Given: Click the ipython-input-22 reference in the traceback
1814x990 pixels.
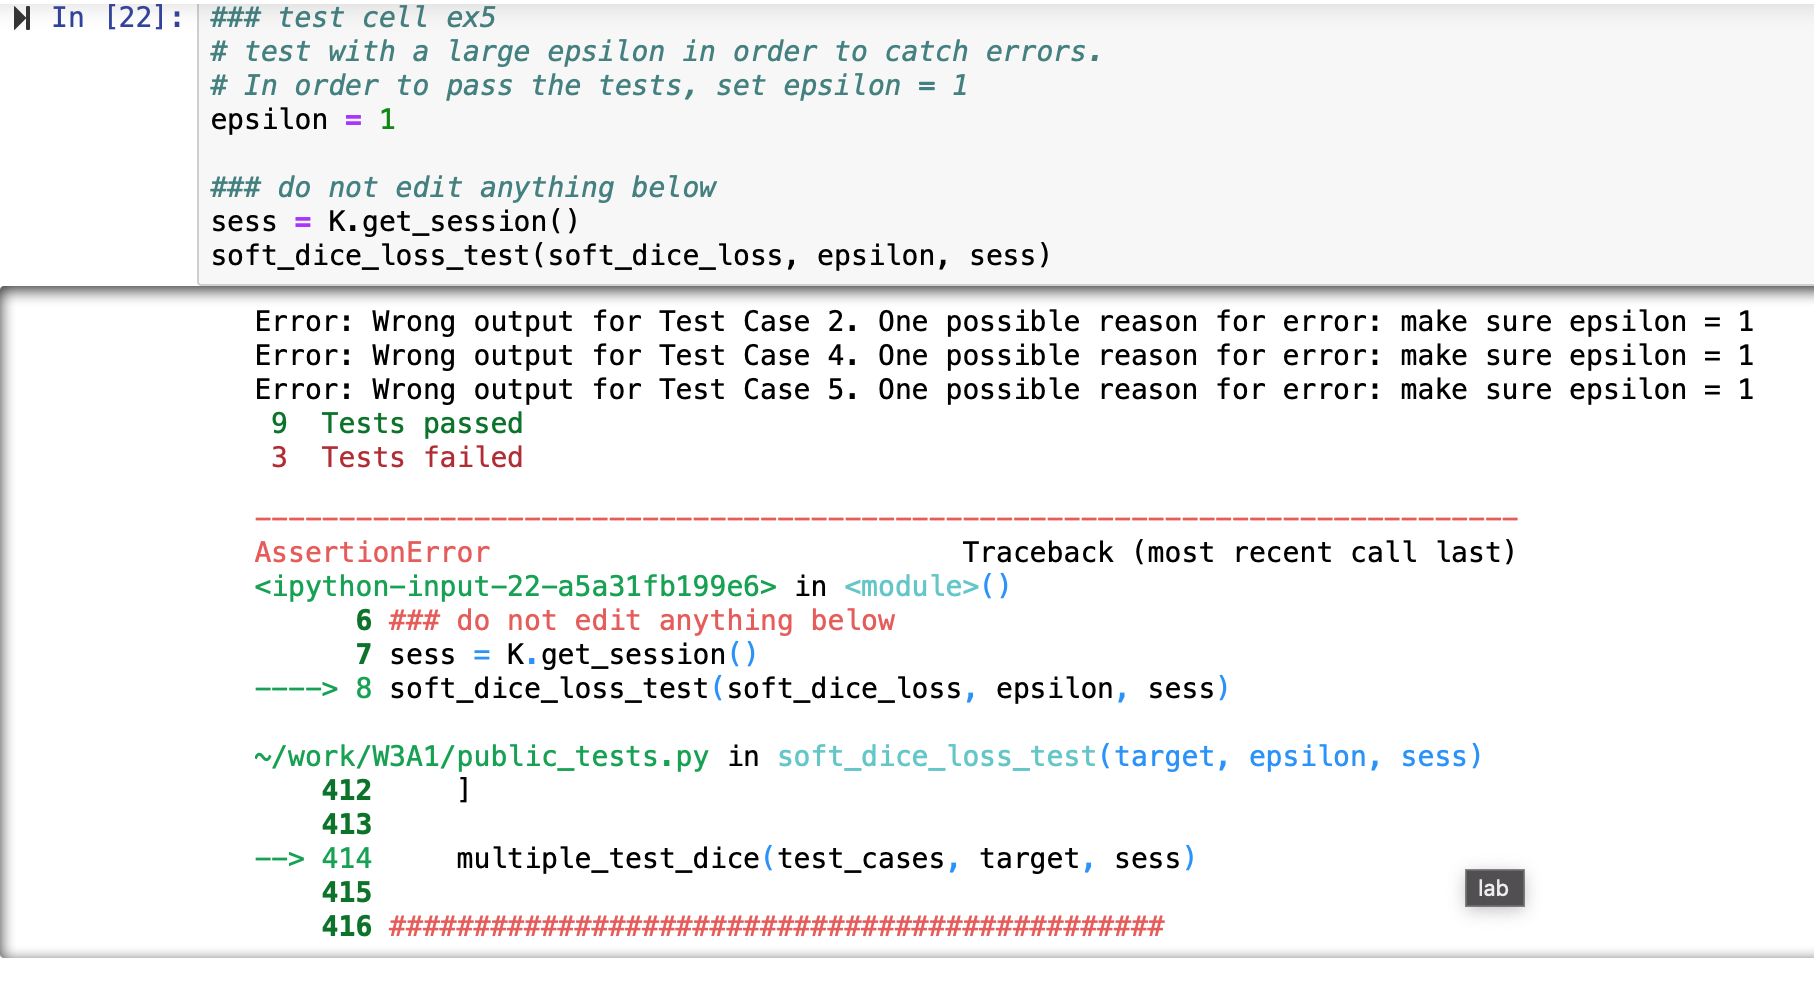Looking at the screenshot, I should click(515, 587).
